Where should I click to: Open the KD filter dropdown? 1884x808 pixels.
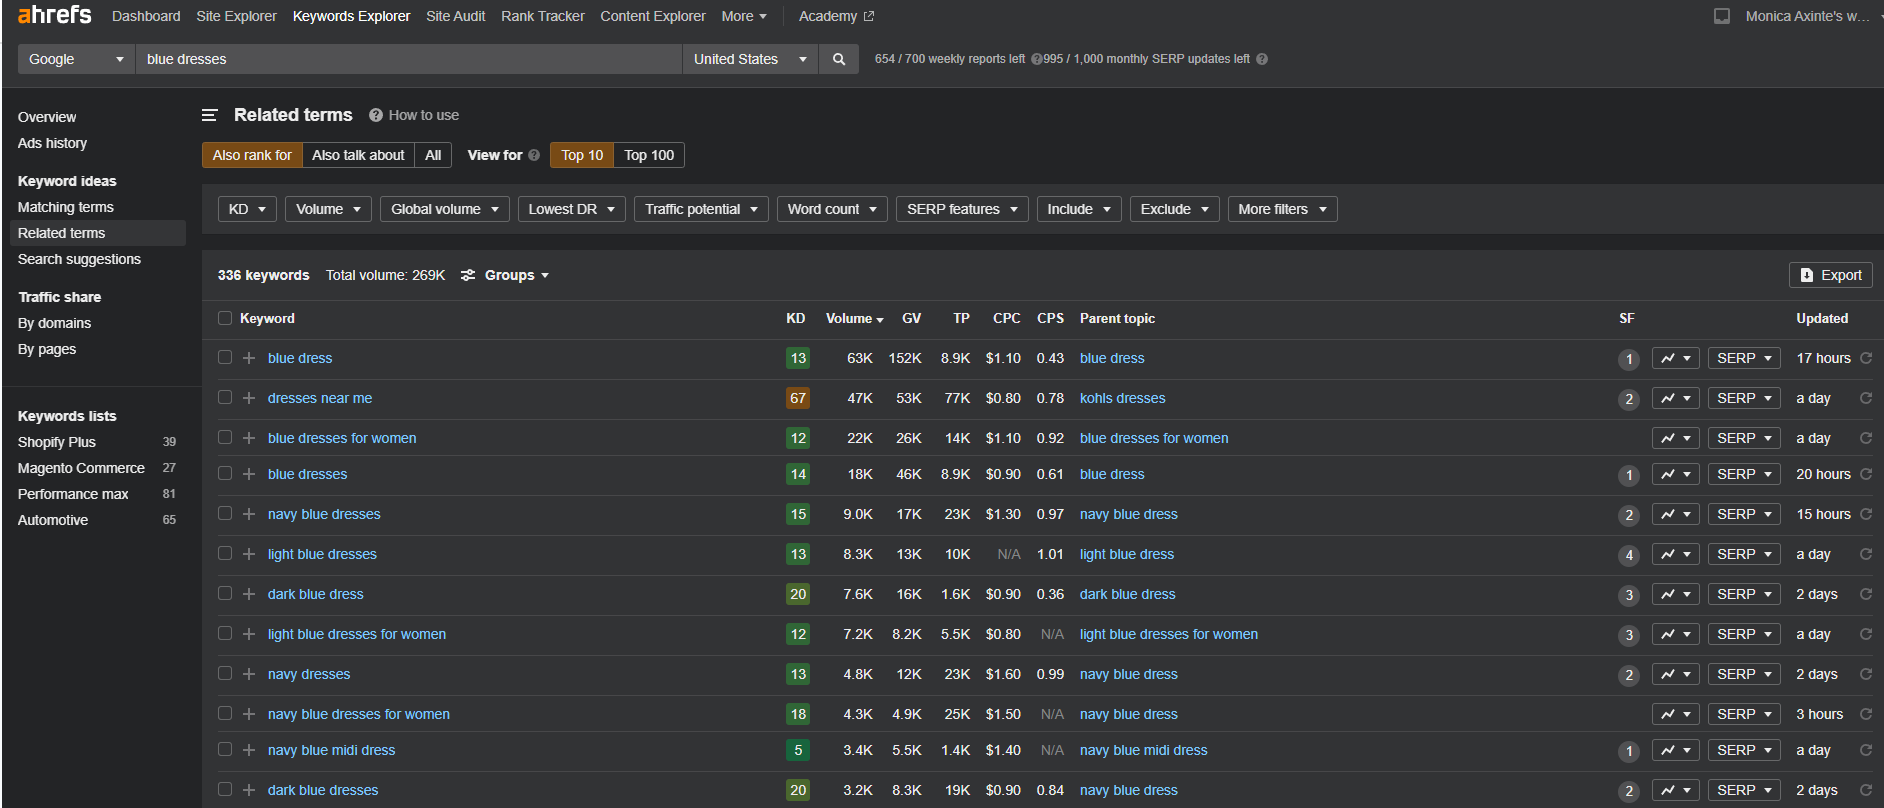coord(247,209)
